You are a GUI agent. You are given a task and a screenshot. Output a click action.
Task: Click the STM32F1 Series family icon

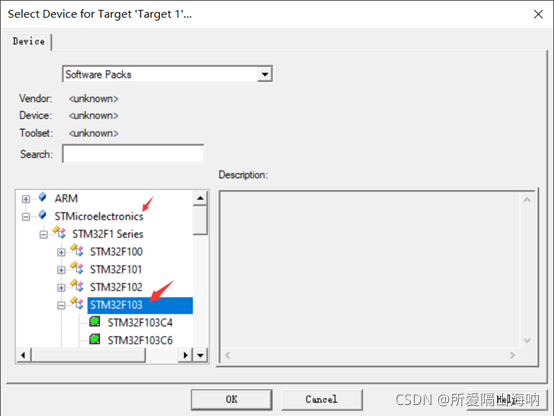(59, 232)
